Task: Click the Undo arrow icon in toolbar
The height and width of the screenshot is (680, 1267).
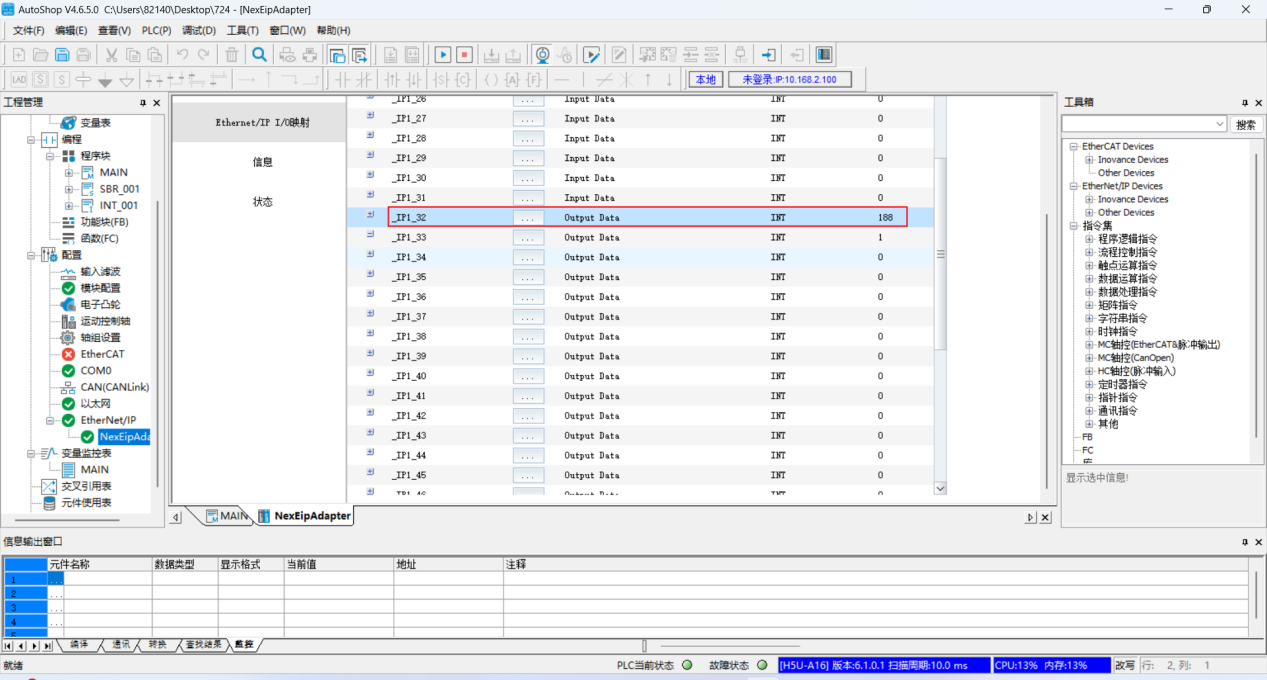Action: pyautogui.click(x=182, y=55)
